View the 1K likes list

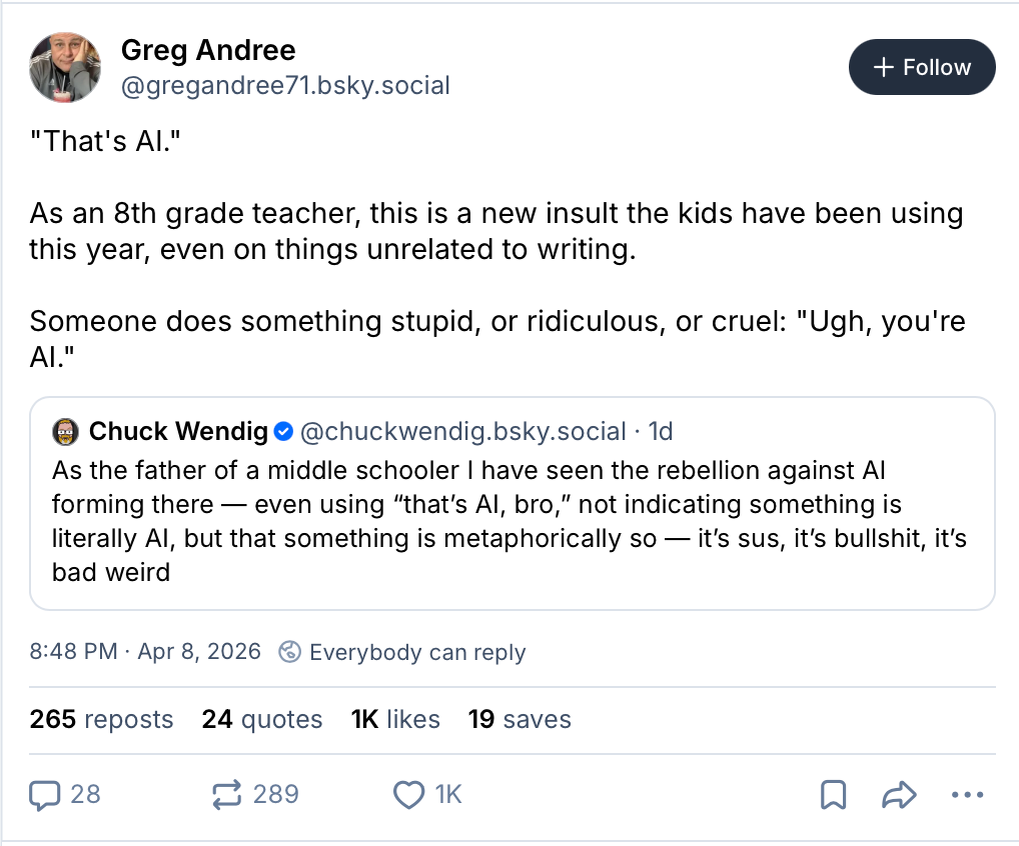[x=395, y=719]
